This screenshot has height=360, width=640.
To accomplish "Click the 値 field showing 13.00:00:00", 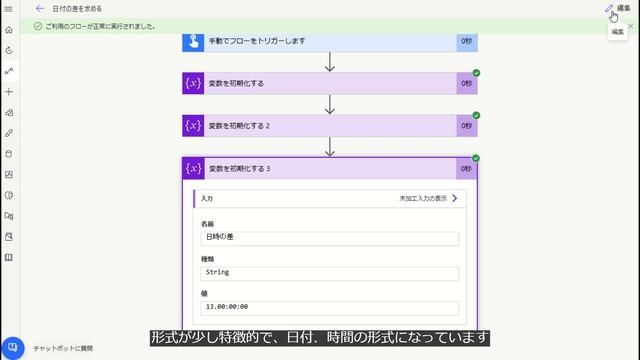I will 329,308.
